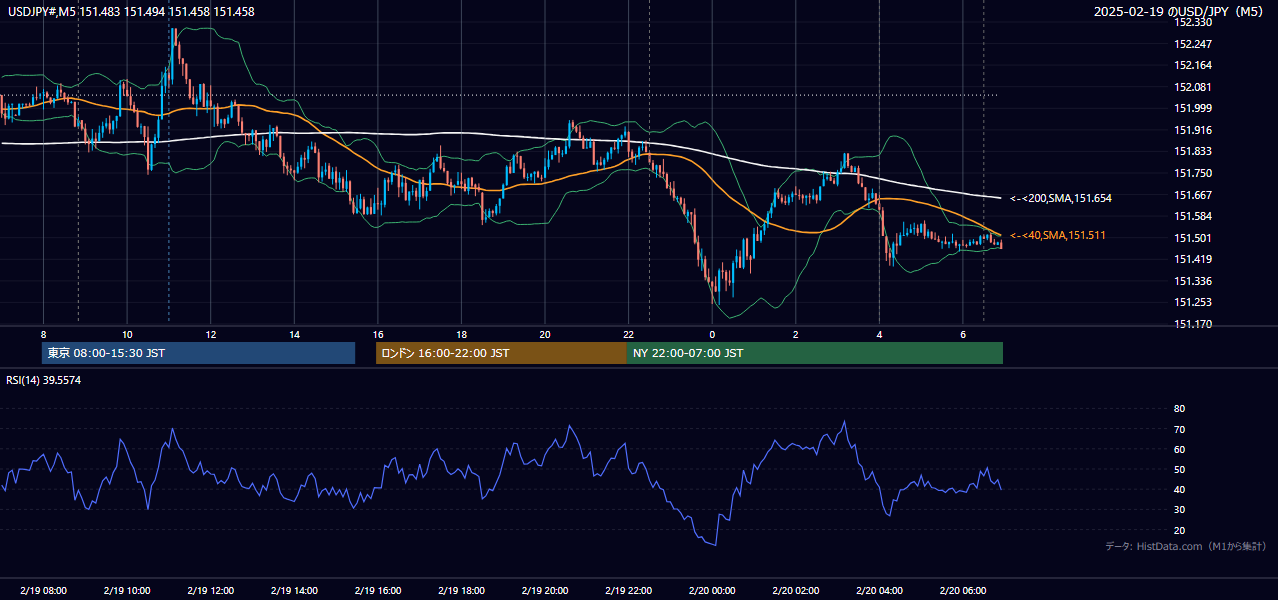The height and width of the screenshot is (600, 1278).
Task: Click the データ: HistData.com source credit
Action: 1185,546
